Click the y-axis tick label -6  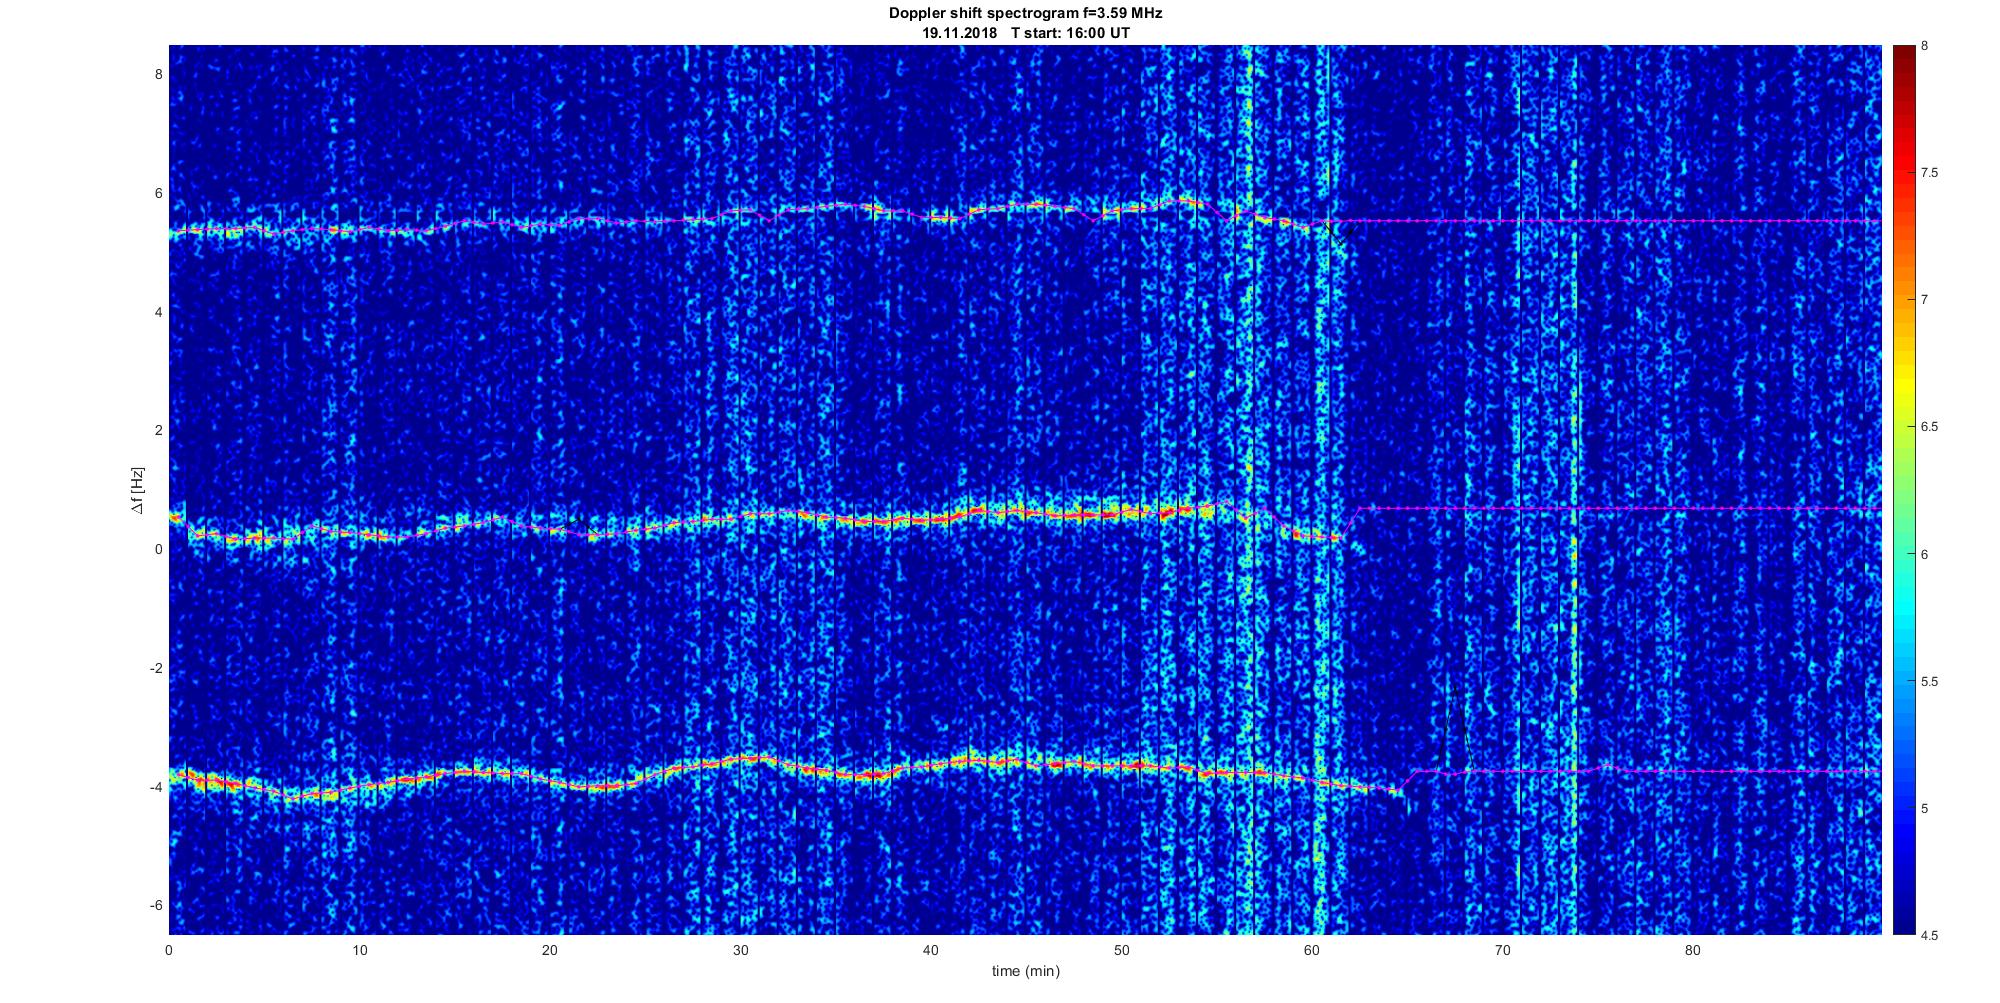tap(155, 905)
